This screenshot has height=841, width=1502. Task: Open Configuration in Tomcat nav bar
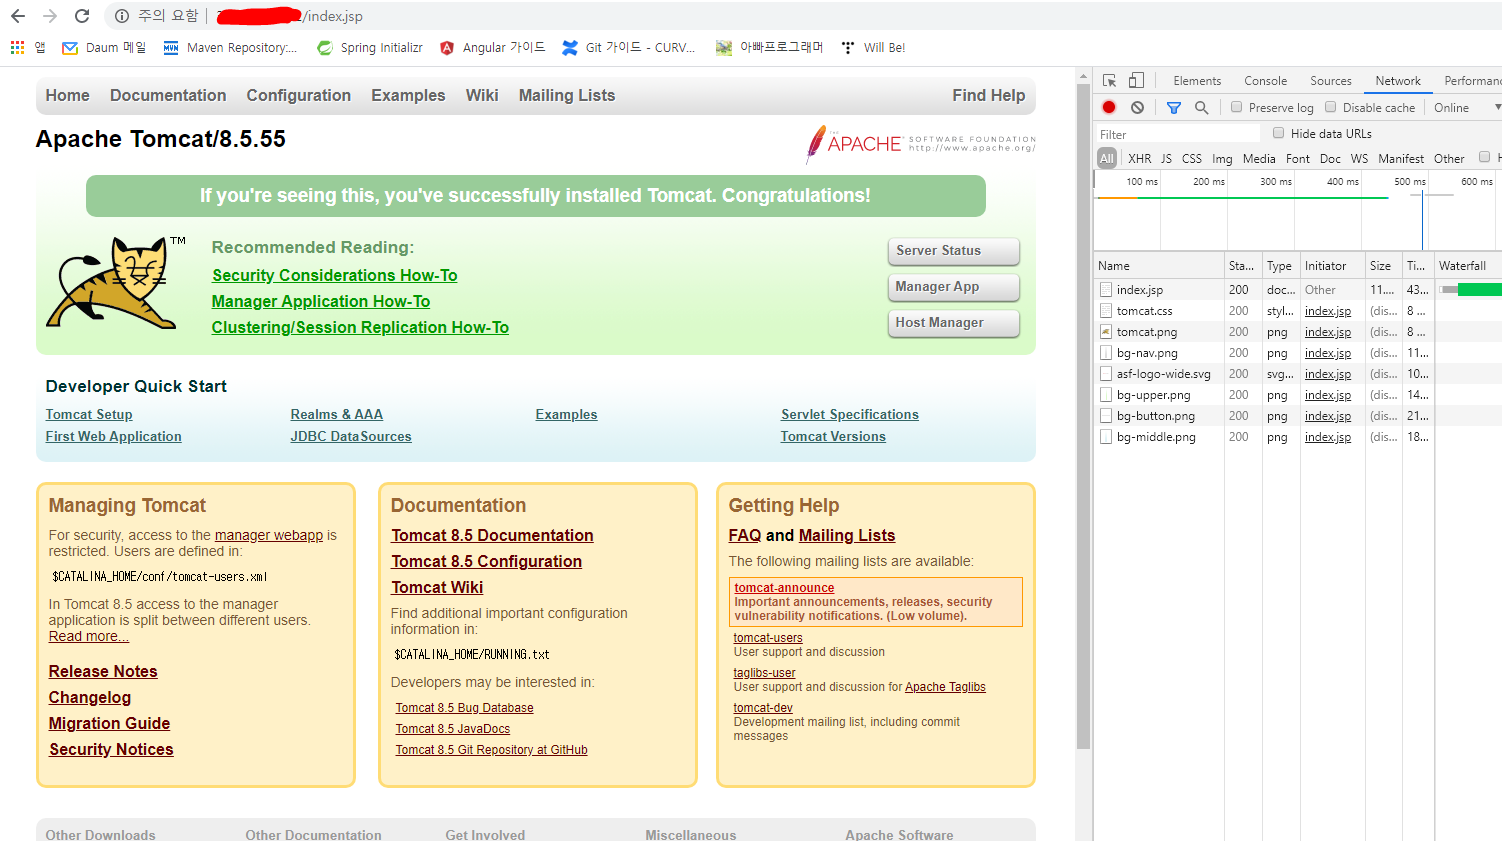pos(298,95)
